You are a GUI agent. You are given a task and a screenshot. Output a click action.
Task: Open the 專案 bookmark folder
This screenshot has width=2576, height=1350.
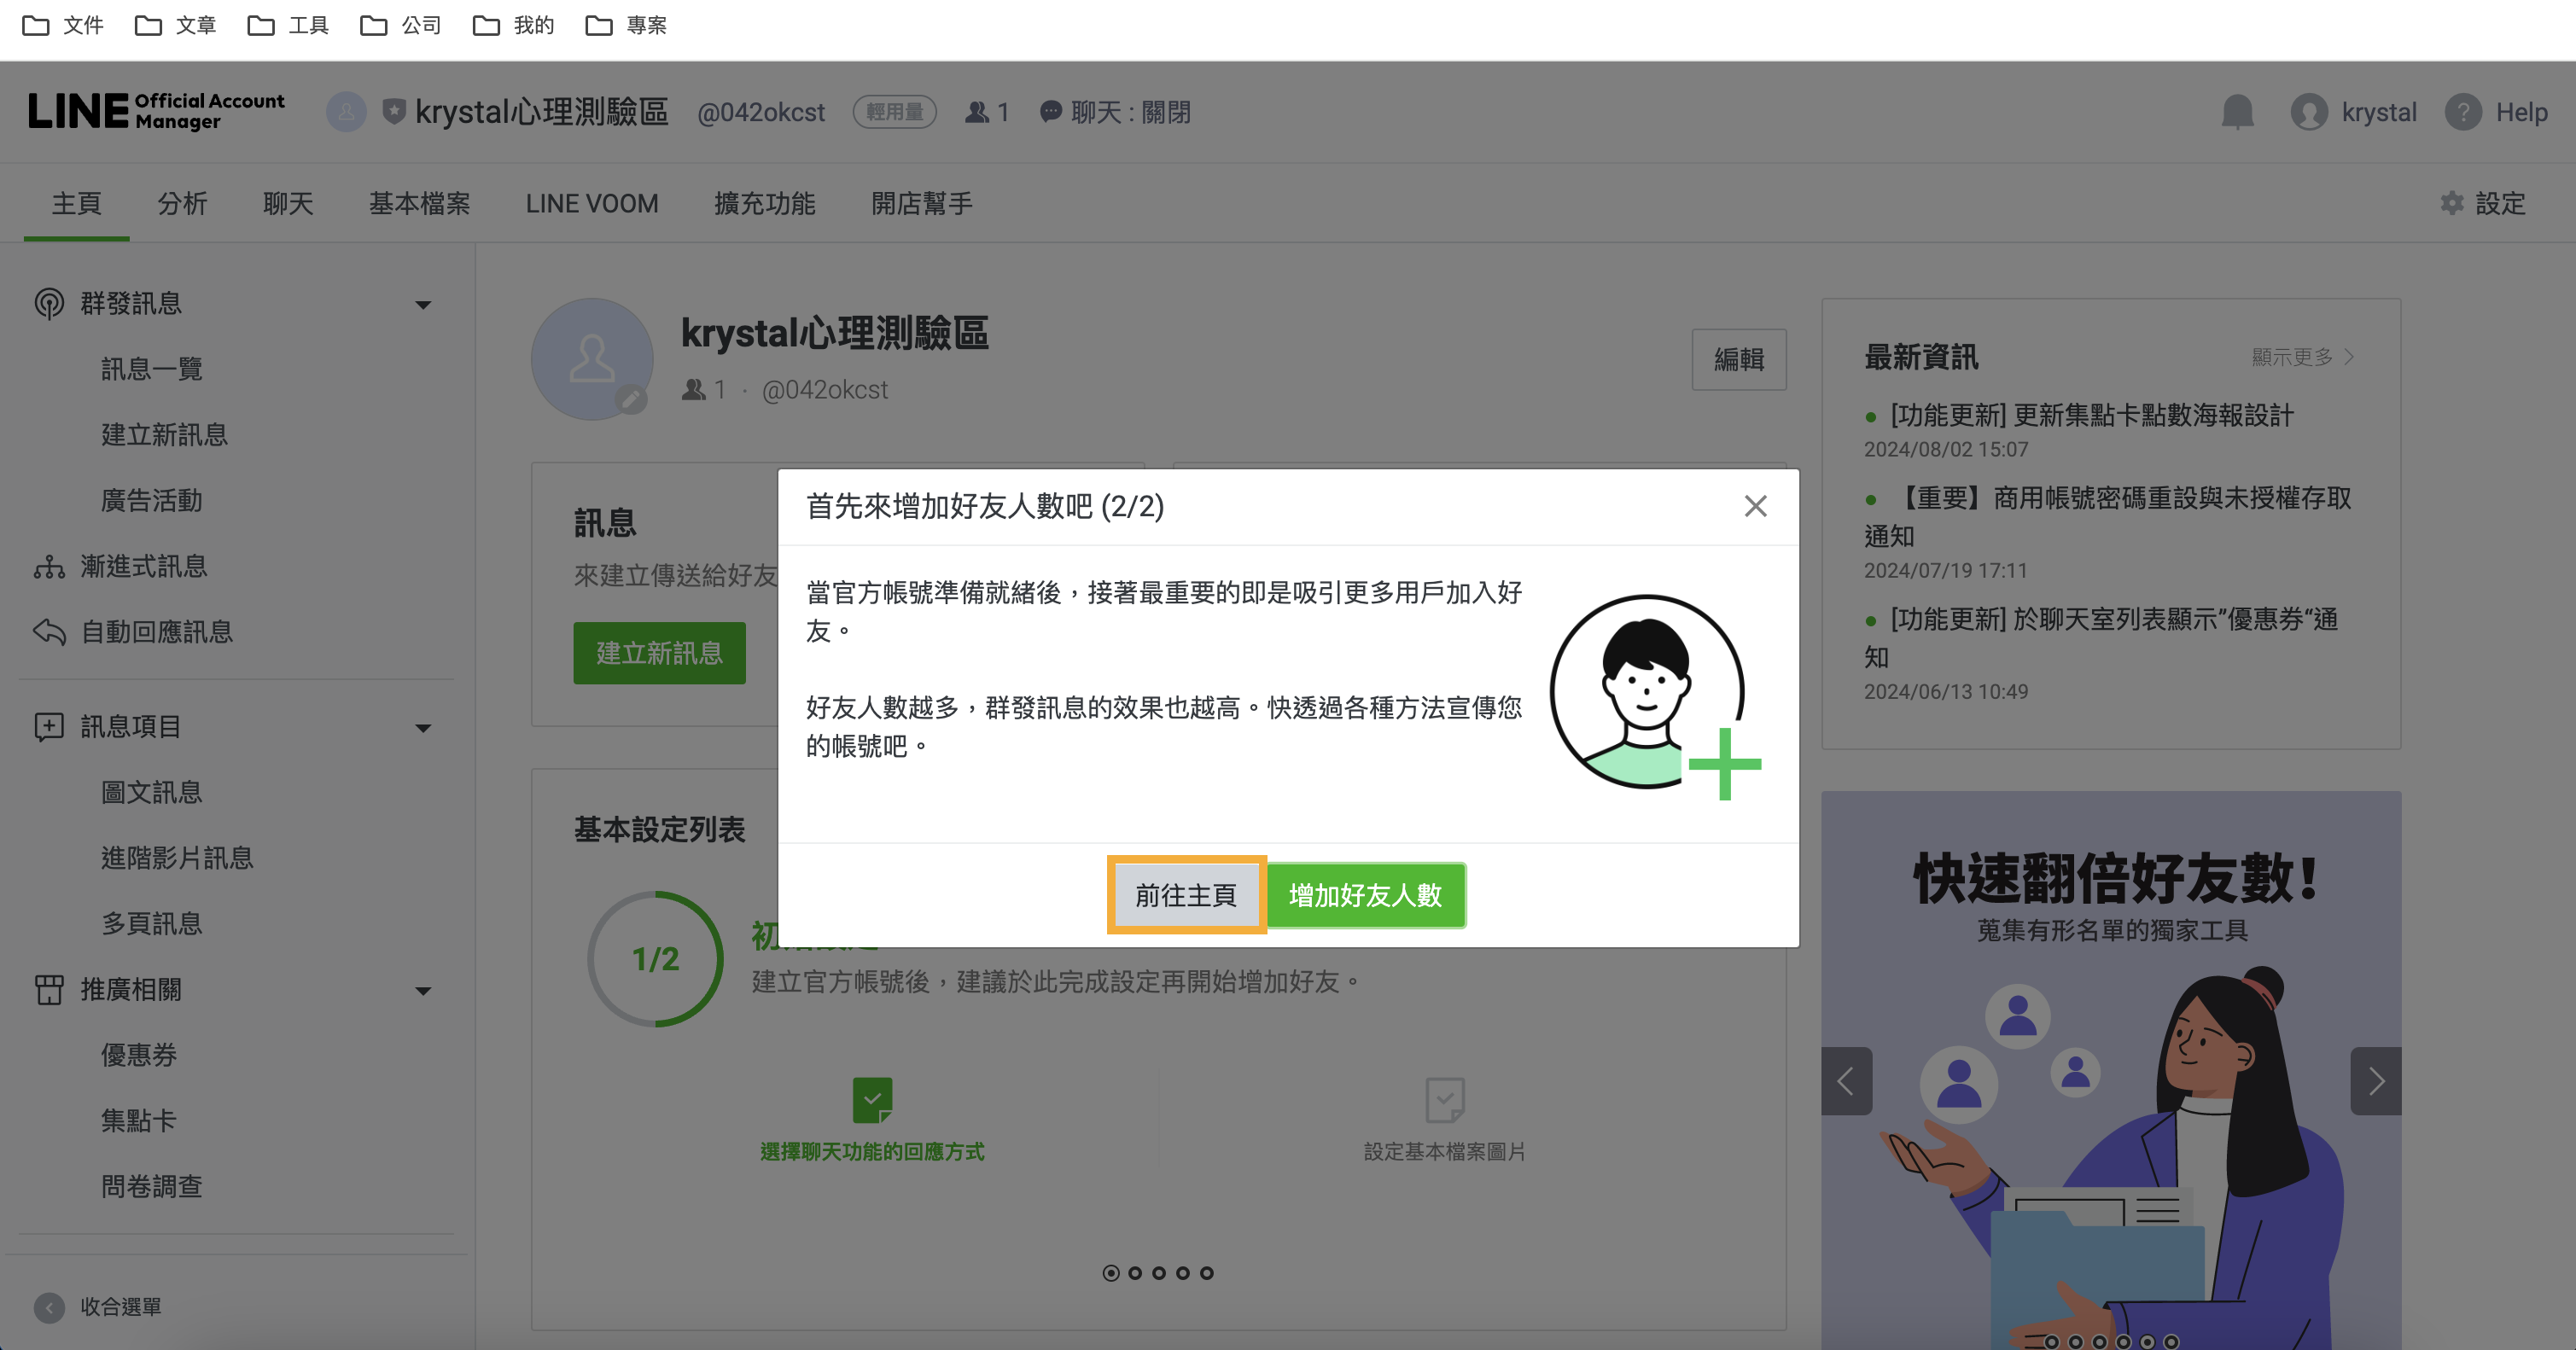(627, 25)
